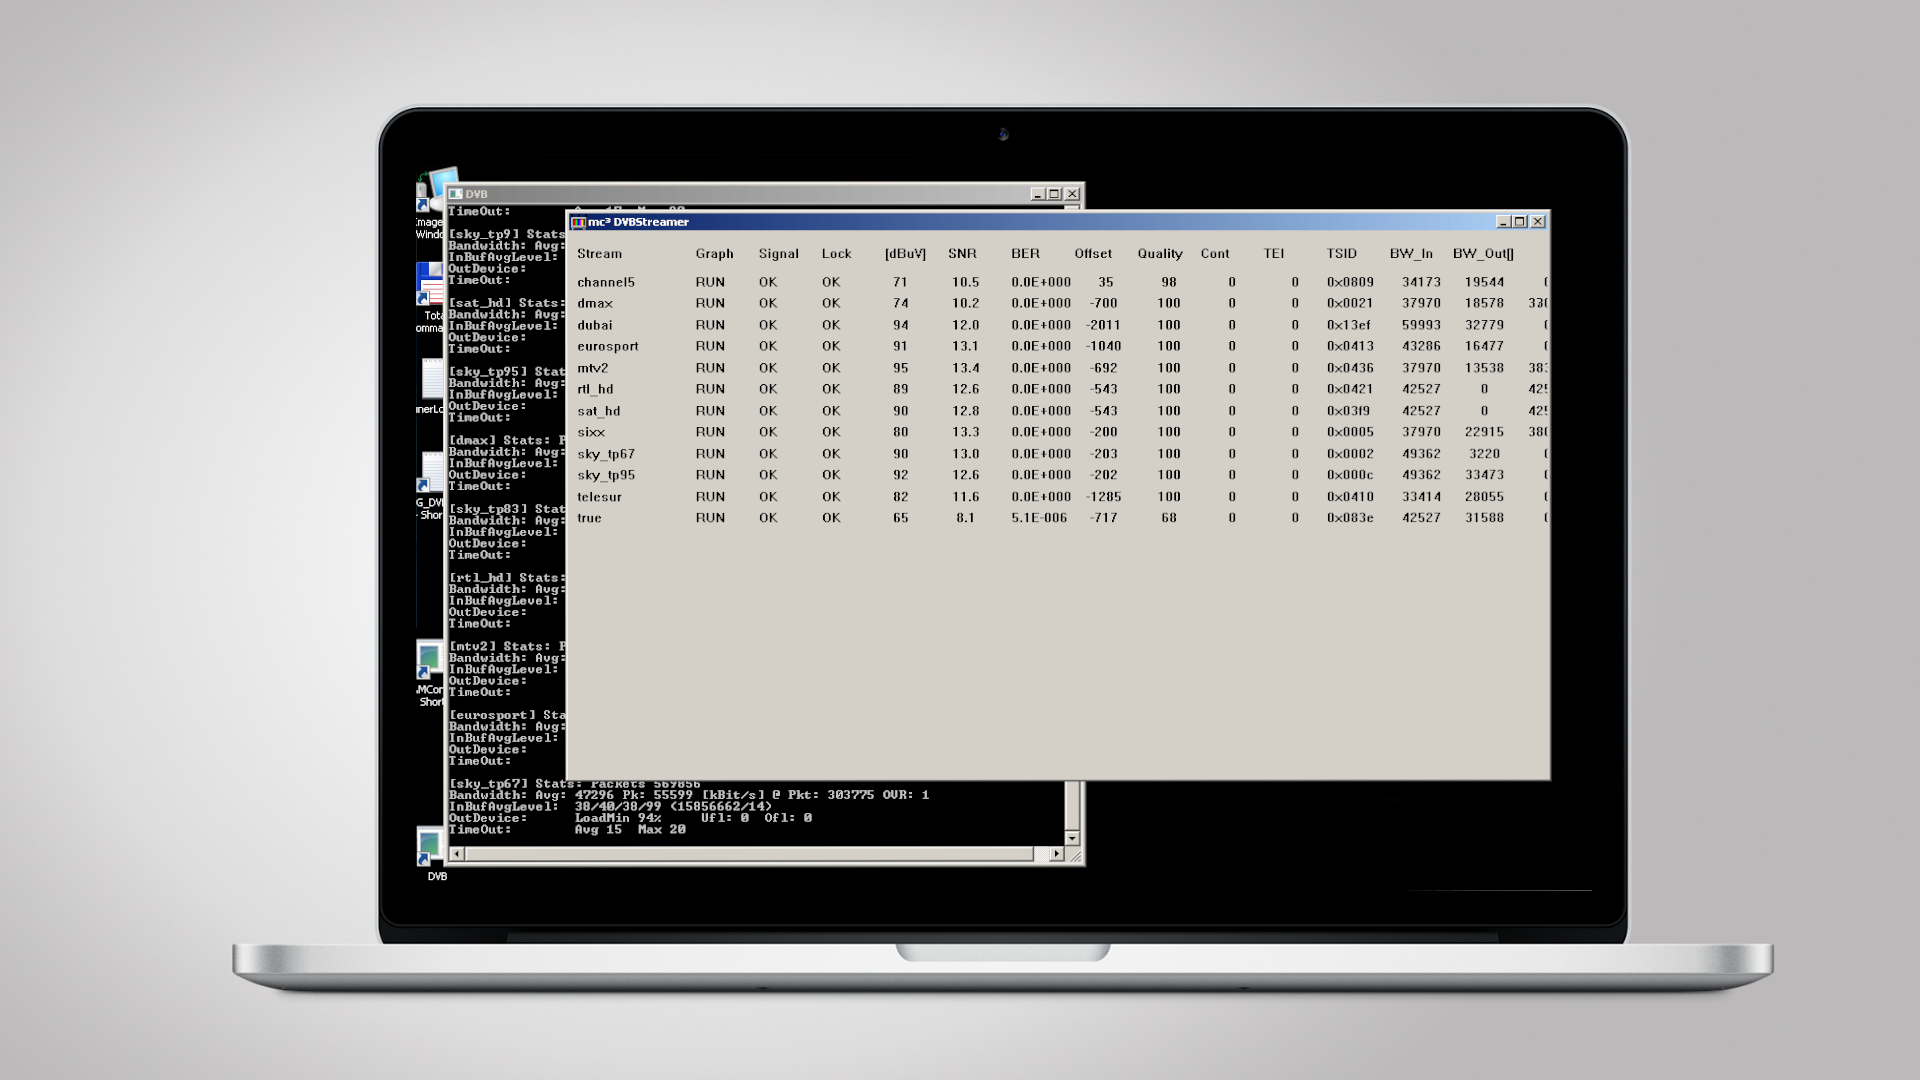Viewport: 1920px width, 1080px height.
Task: Click the Stream column header
Action: (599, 254)
